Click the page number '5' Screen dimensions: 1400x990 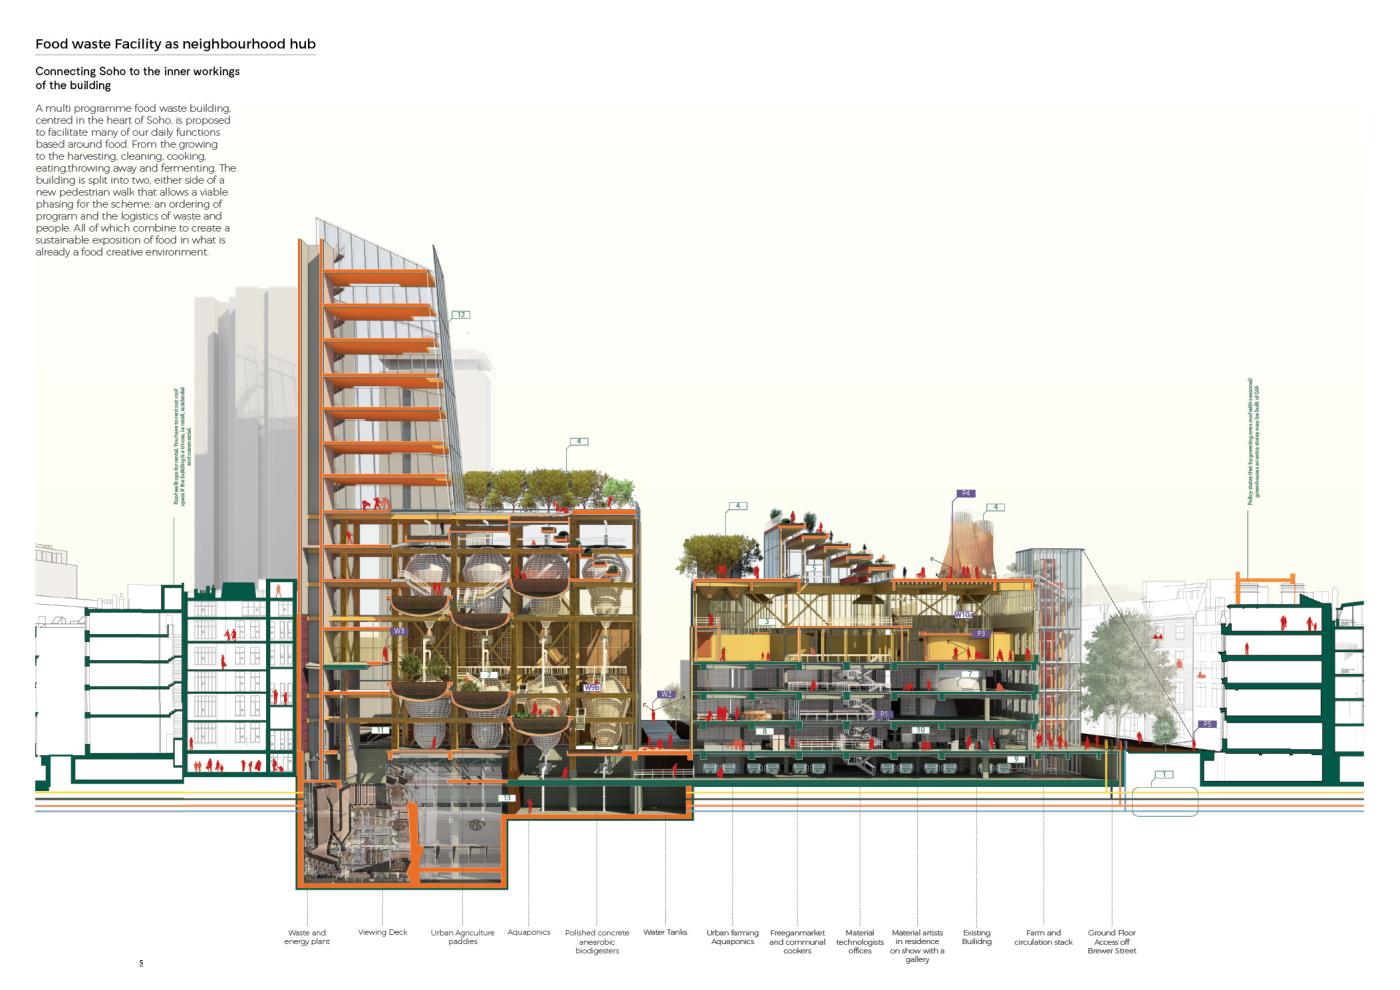(141, 963)
